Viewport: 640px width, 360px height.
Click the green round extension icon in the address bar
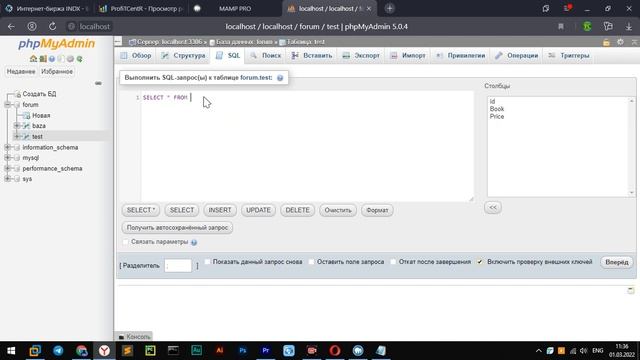click(x=587, y=27)
